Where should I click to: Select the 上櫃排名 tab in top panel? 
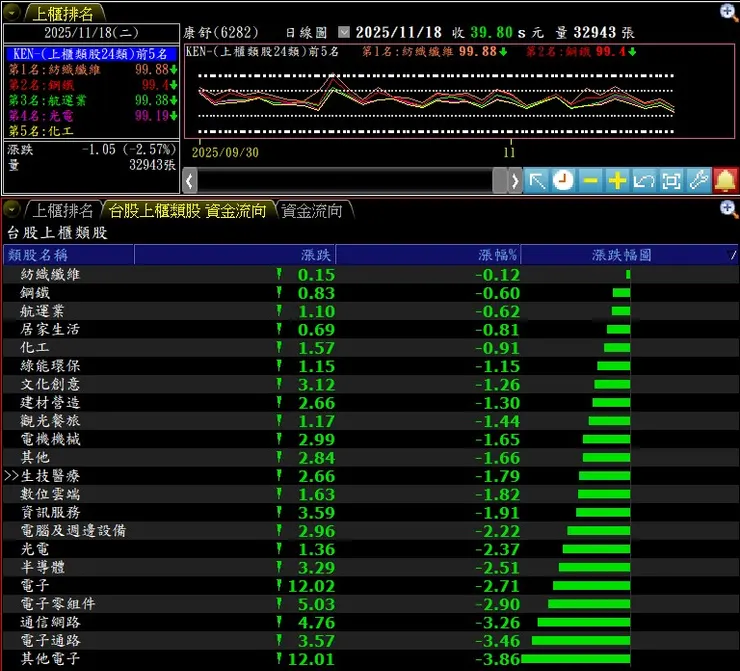pyautogui.click(x=64, y=13)
